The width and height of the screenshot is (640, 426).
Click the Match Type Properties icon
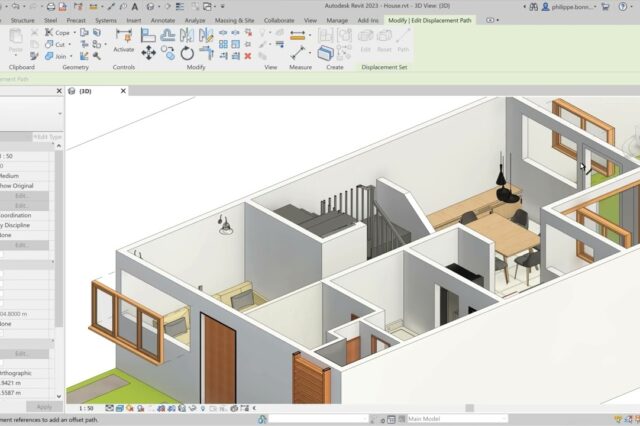point(34,56)
